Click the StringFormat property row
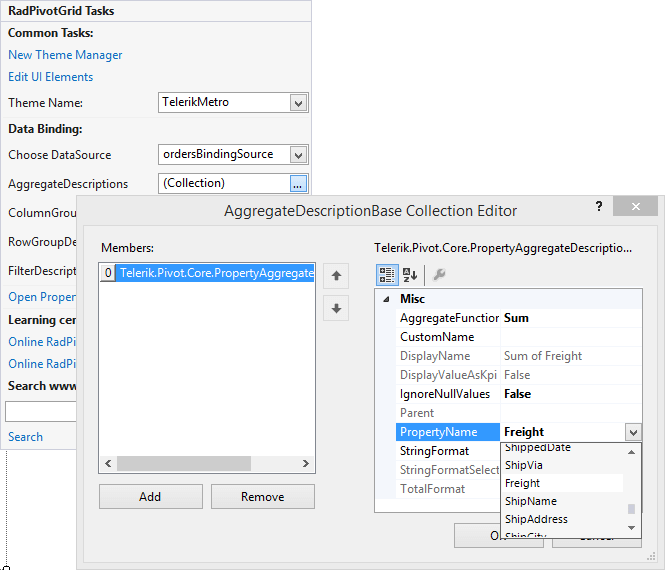This screenshot has height=570, width=665. [x=448, y=451]
